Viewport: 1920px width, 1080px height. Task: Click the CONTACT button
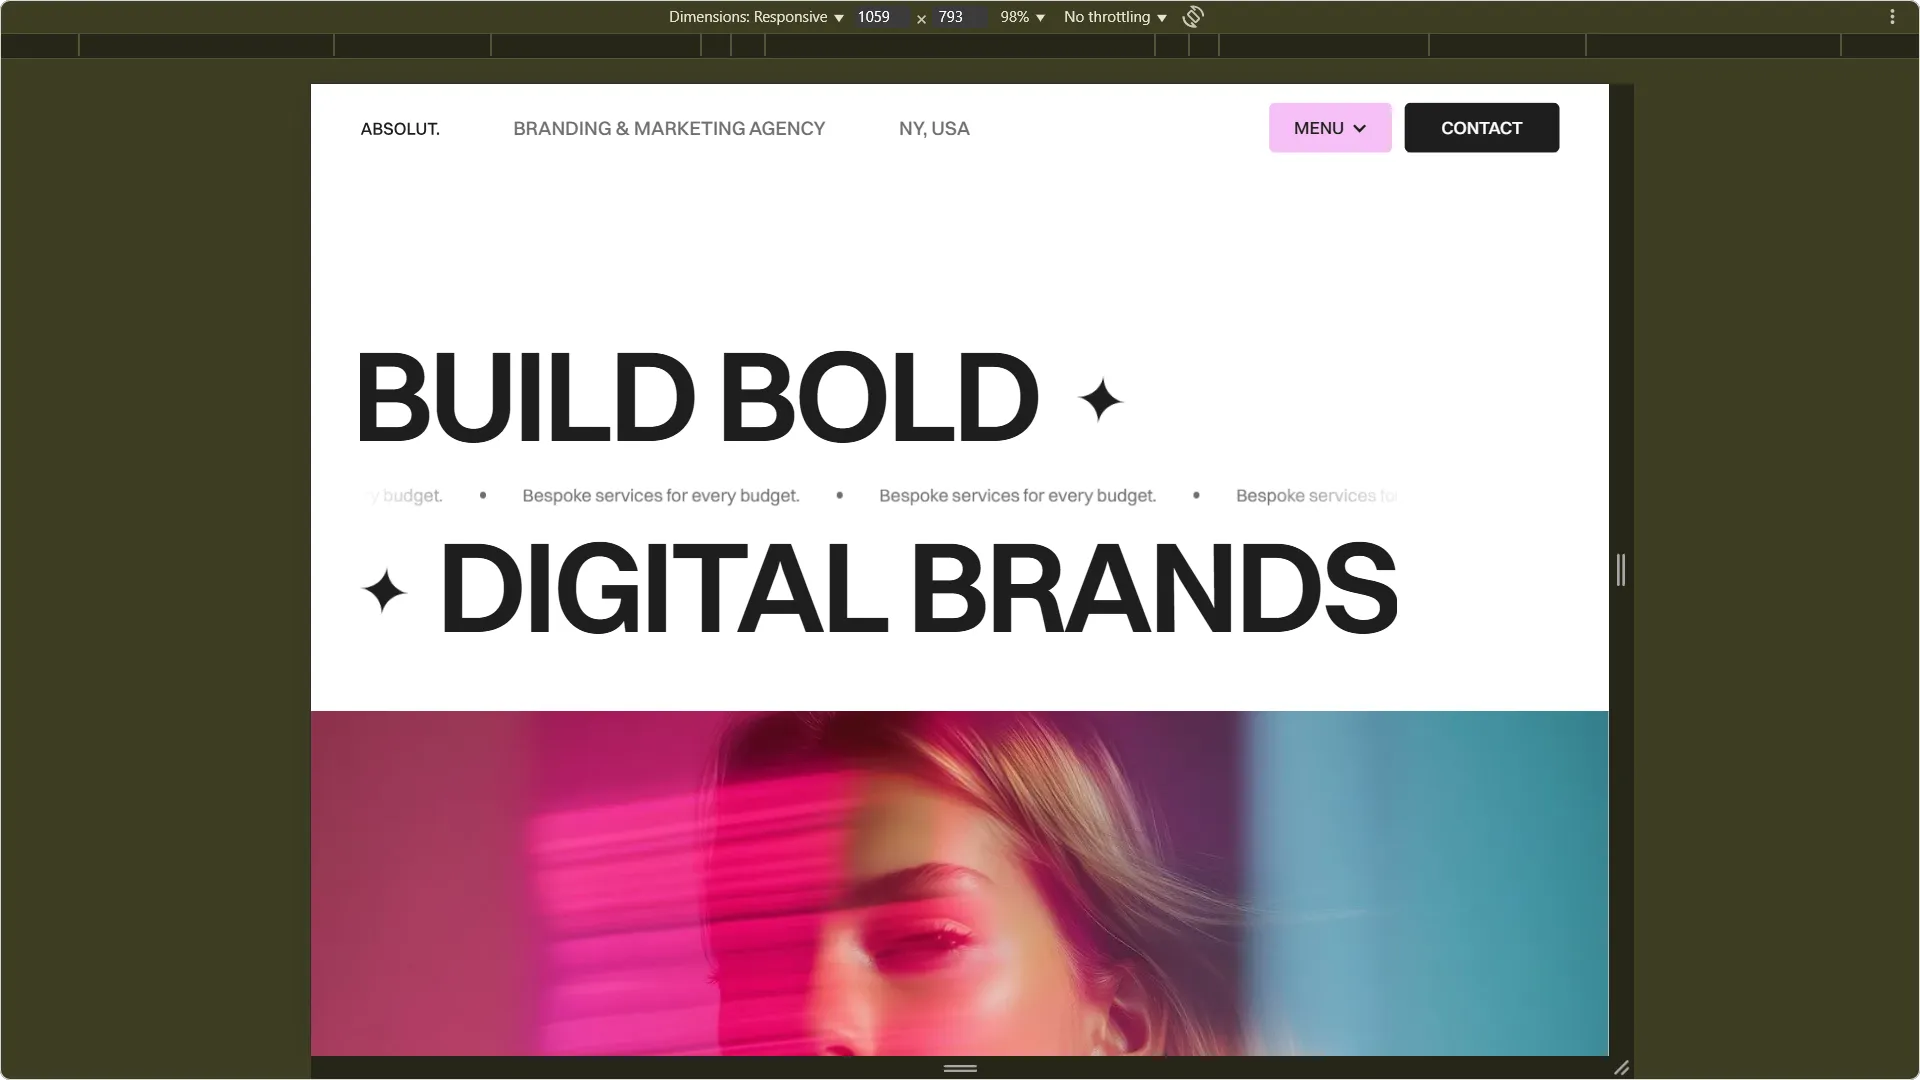1481,128
